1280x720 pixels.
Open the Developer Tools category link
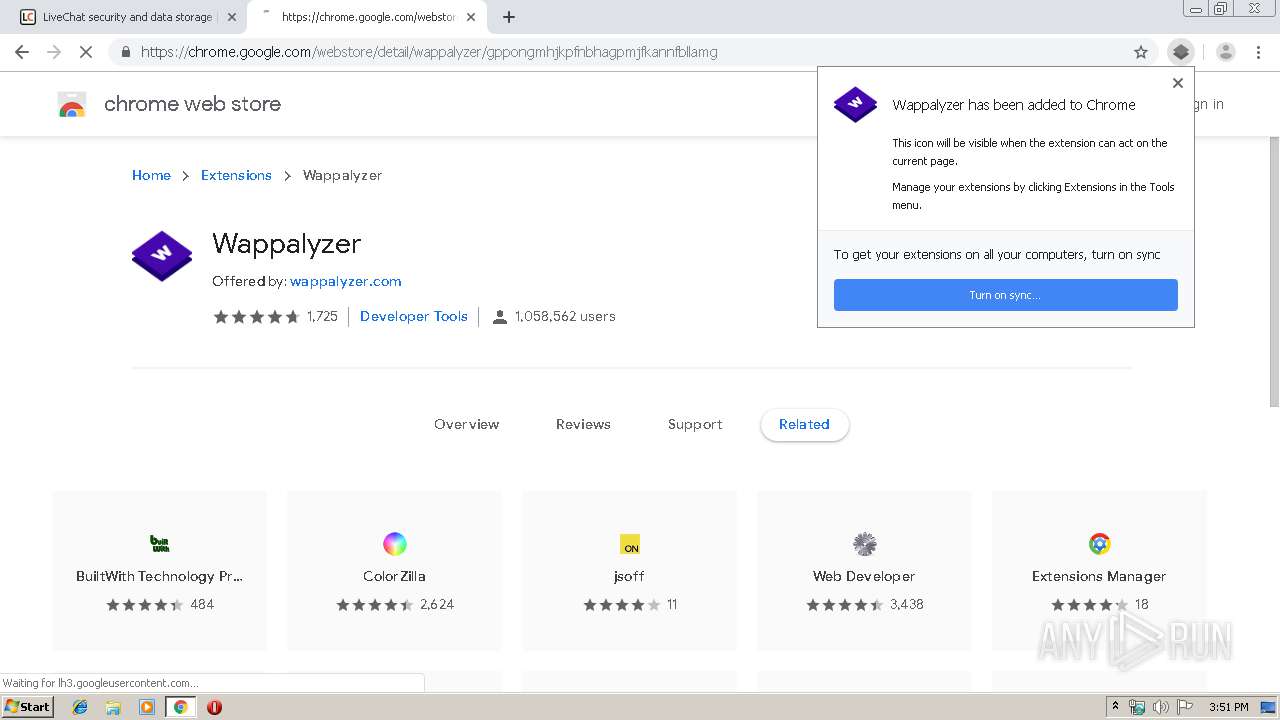(x=414, y=316)
